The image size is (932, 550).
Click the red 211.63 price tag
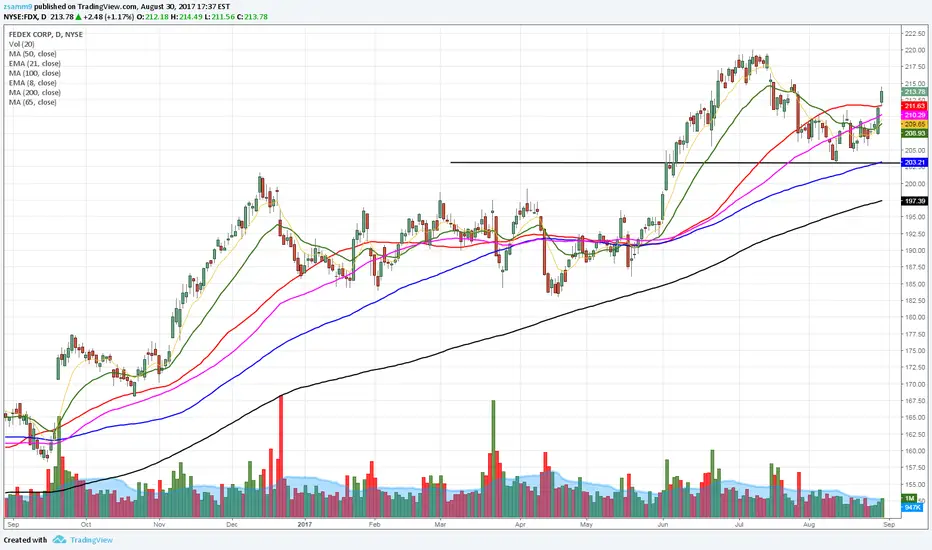click(x=914, y=106)
